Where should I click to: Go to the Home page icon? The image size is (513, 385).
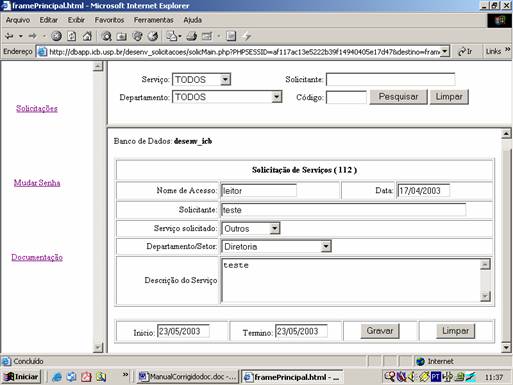click(x=87, y=36)
